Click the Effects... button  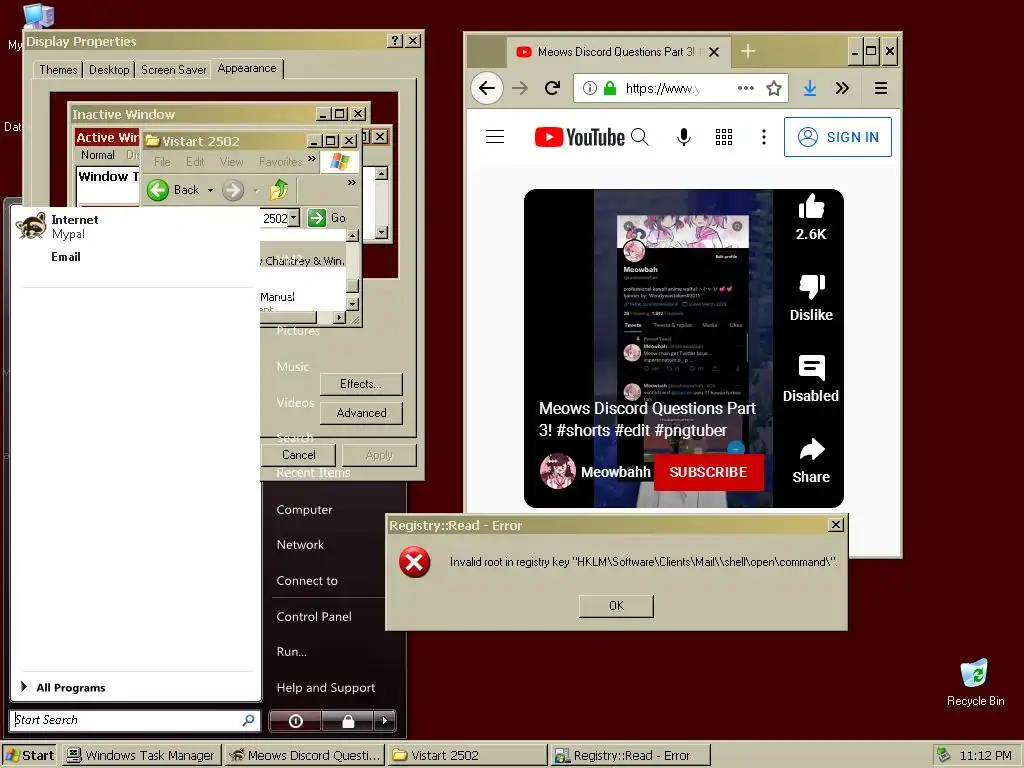[x=360, y=384]
